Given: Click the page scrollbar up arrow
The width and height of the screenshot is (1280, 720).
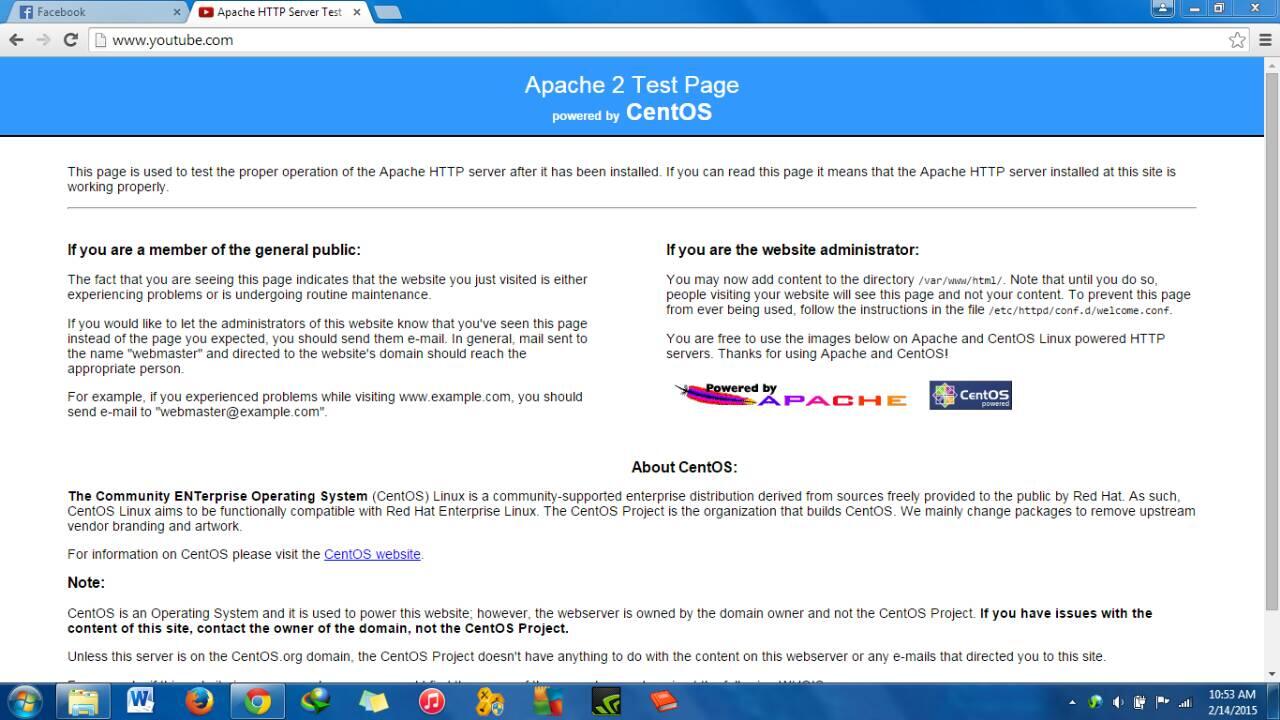Looking at the screenshot, I should [x=1272, y=64].
